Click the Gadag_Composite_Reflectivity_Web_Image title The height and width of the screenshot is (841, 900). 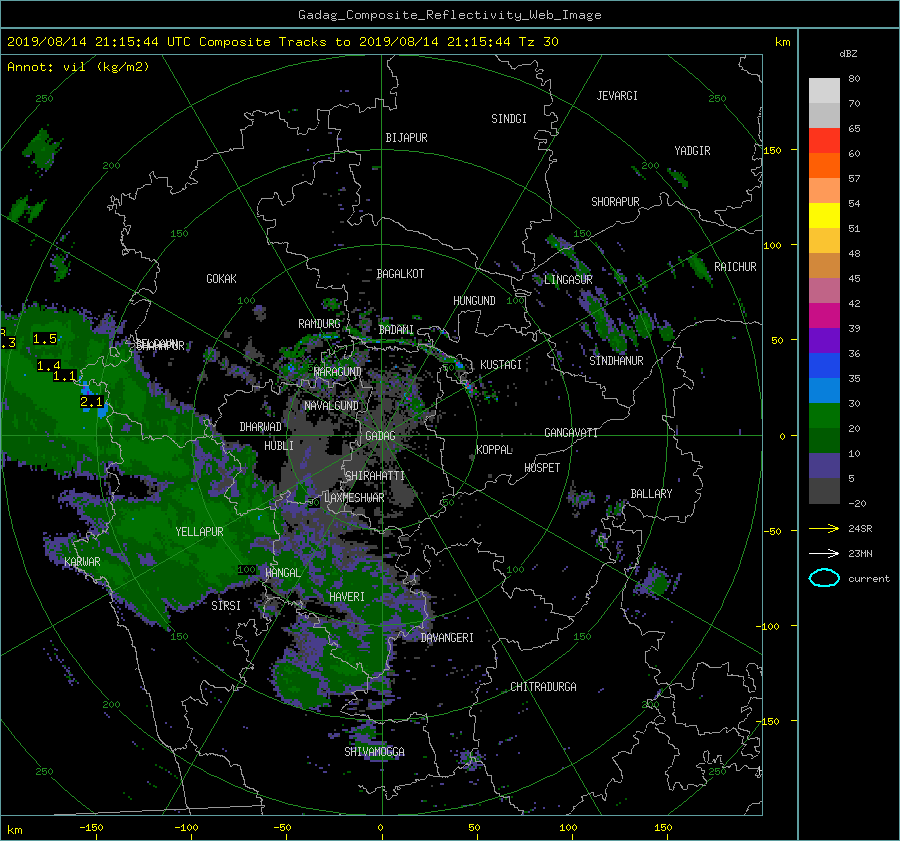tap(449, 15)
